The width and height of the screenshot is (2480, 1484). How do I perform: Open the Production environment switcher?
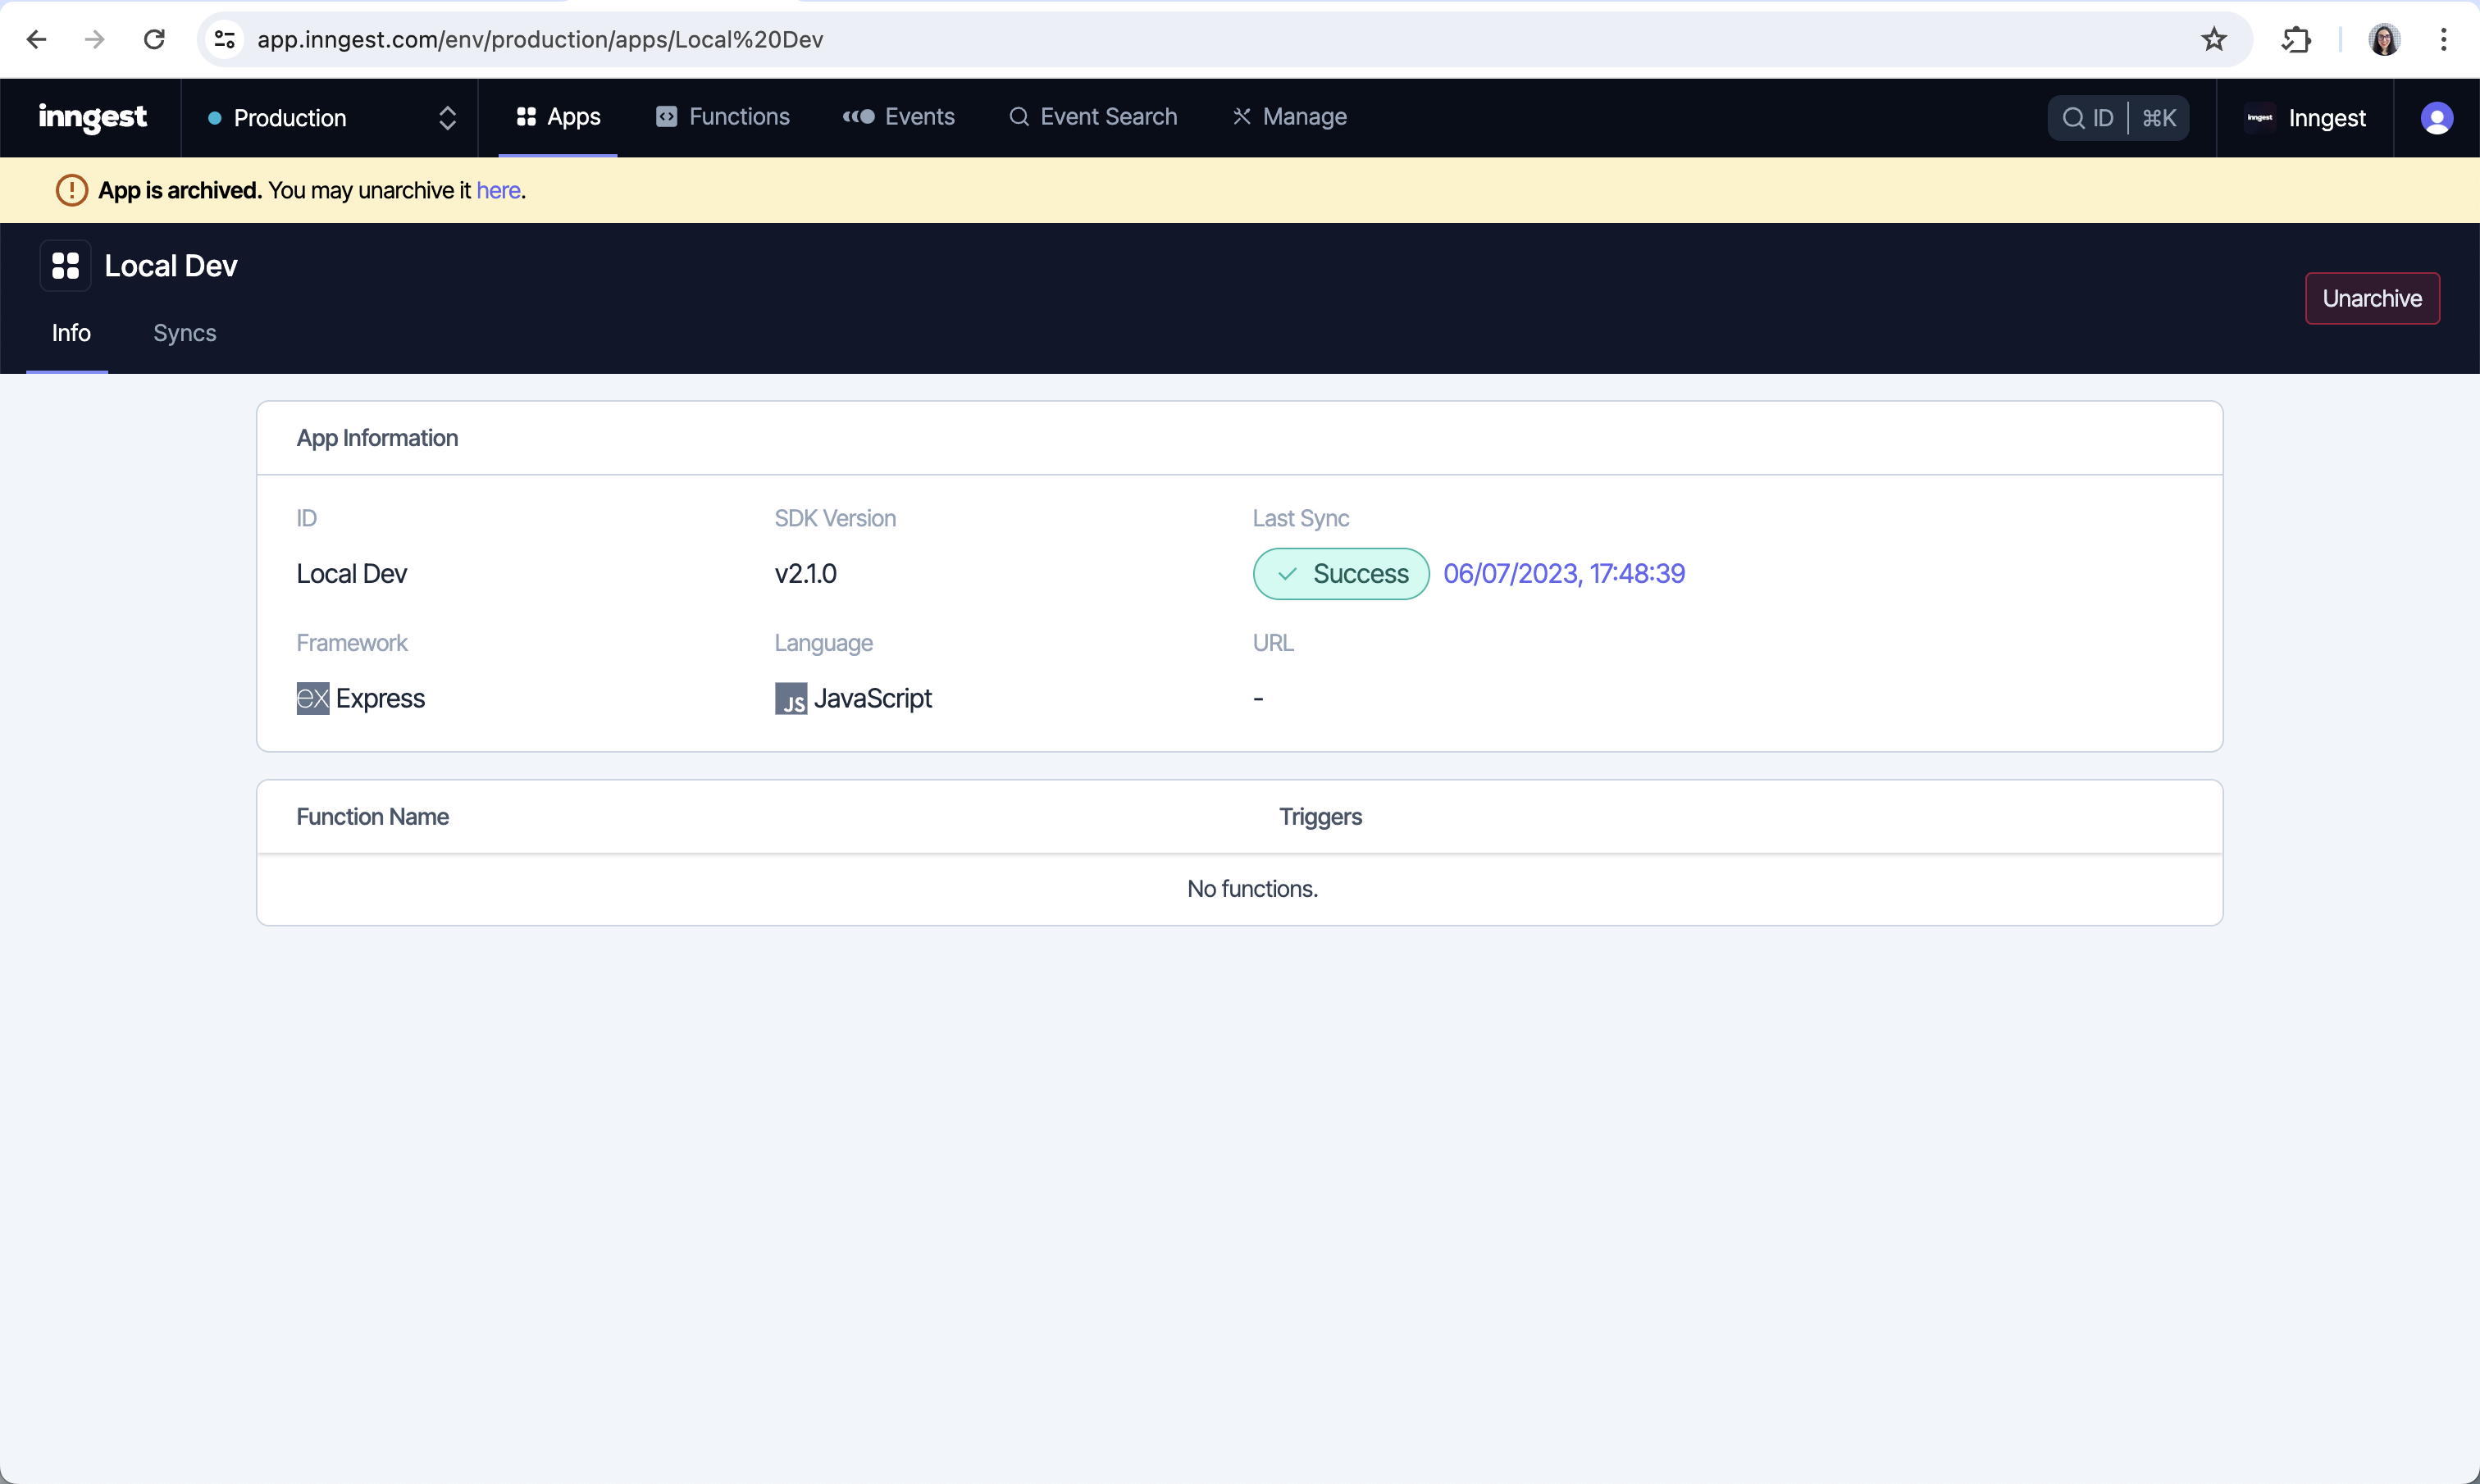click(289, 117)
